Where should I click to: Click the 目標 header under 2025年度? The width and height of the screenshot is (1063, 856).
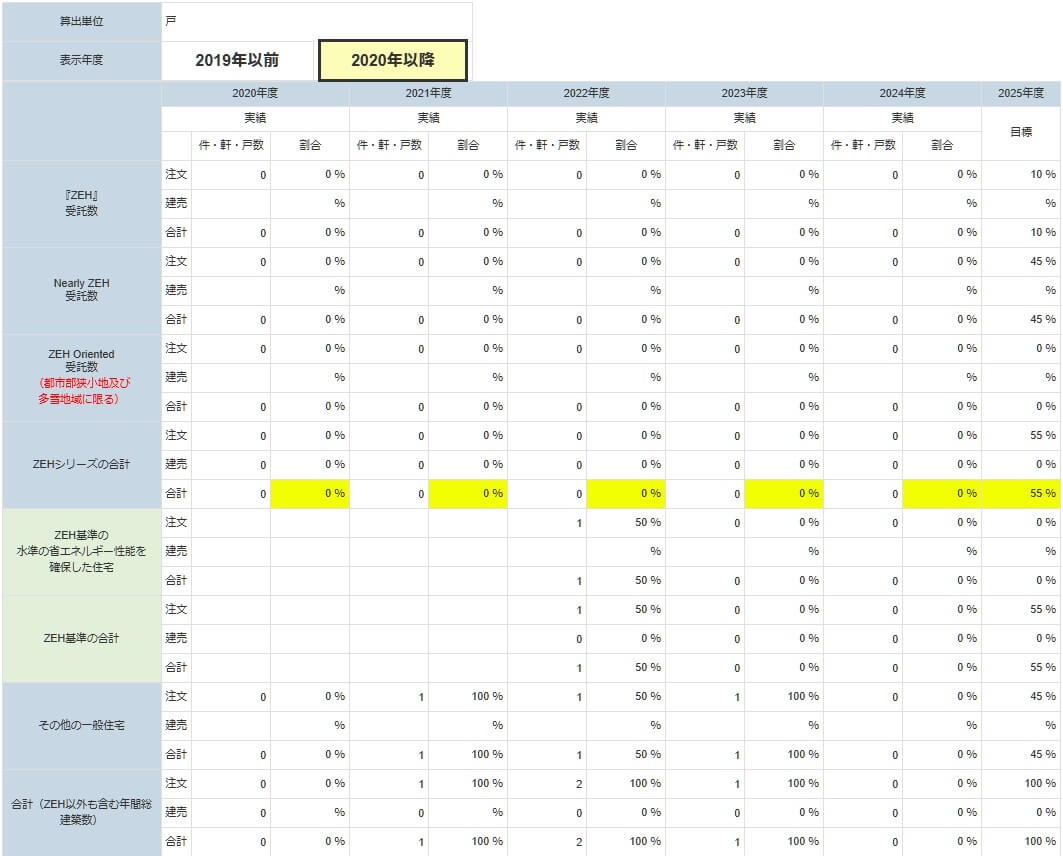click(x=1020, y=132)
